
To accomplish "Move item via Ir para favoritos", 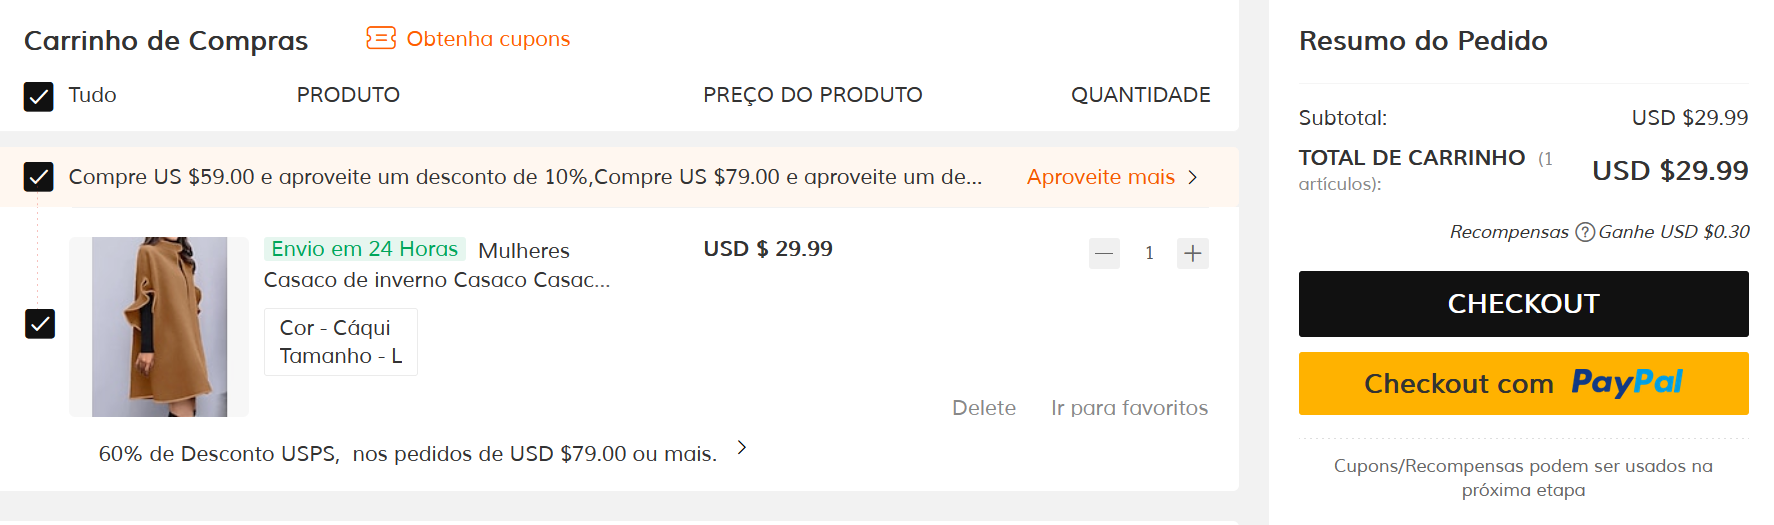I will tap(1129, 408).
